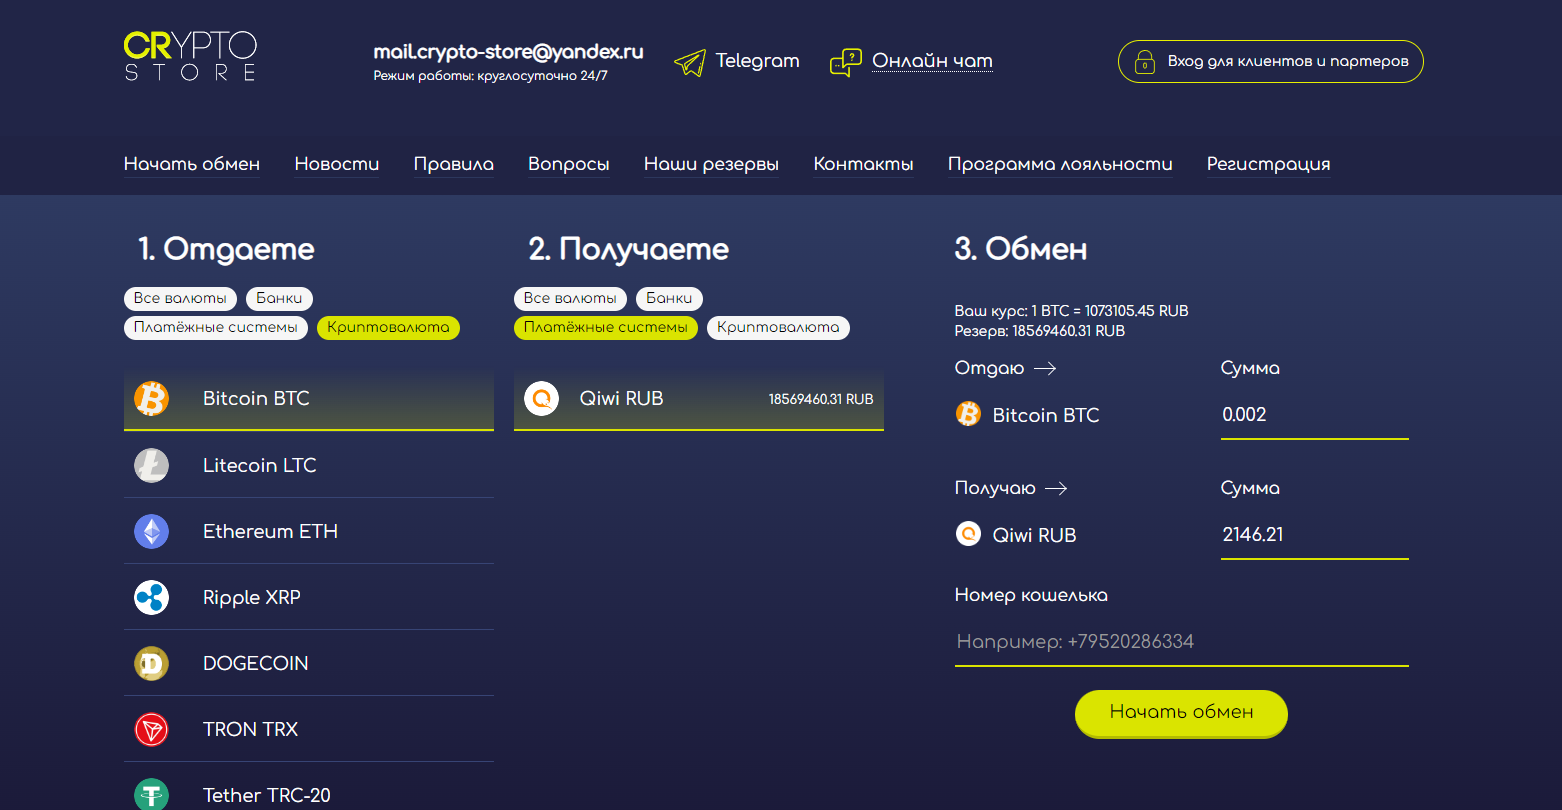The height and width of the screenshot is (810, 1562).
Task: Click the Qiwi icon in exchange form
Action: (969, 534)
